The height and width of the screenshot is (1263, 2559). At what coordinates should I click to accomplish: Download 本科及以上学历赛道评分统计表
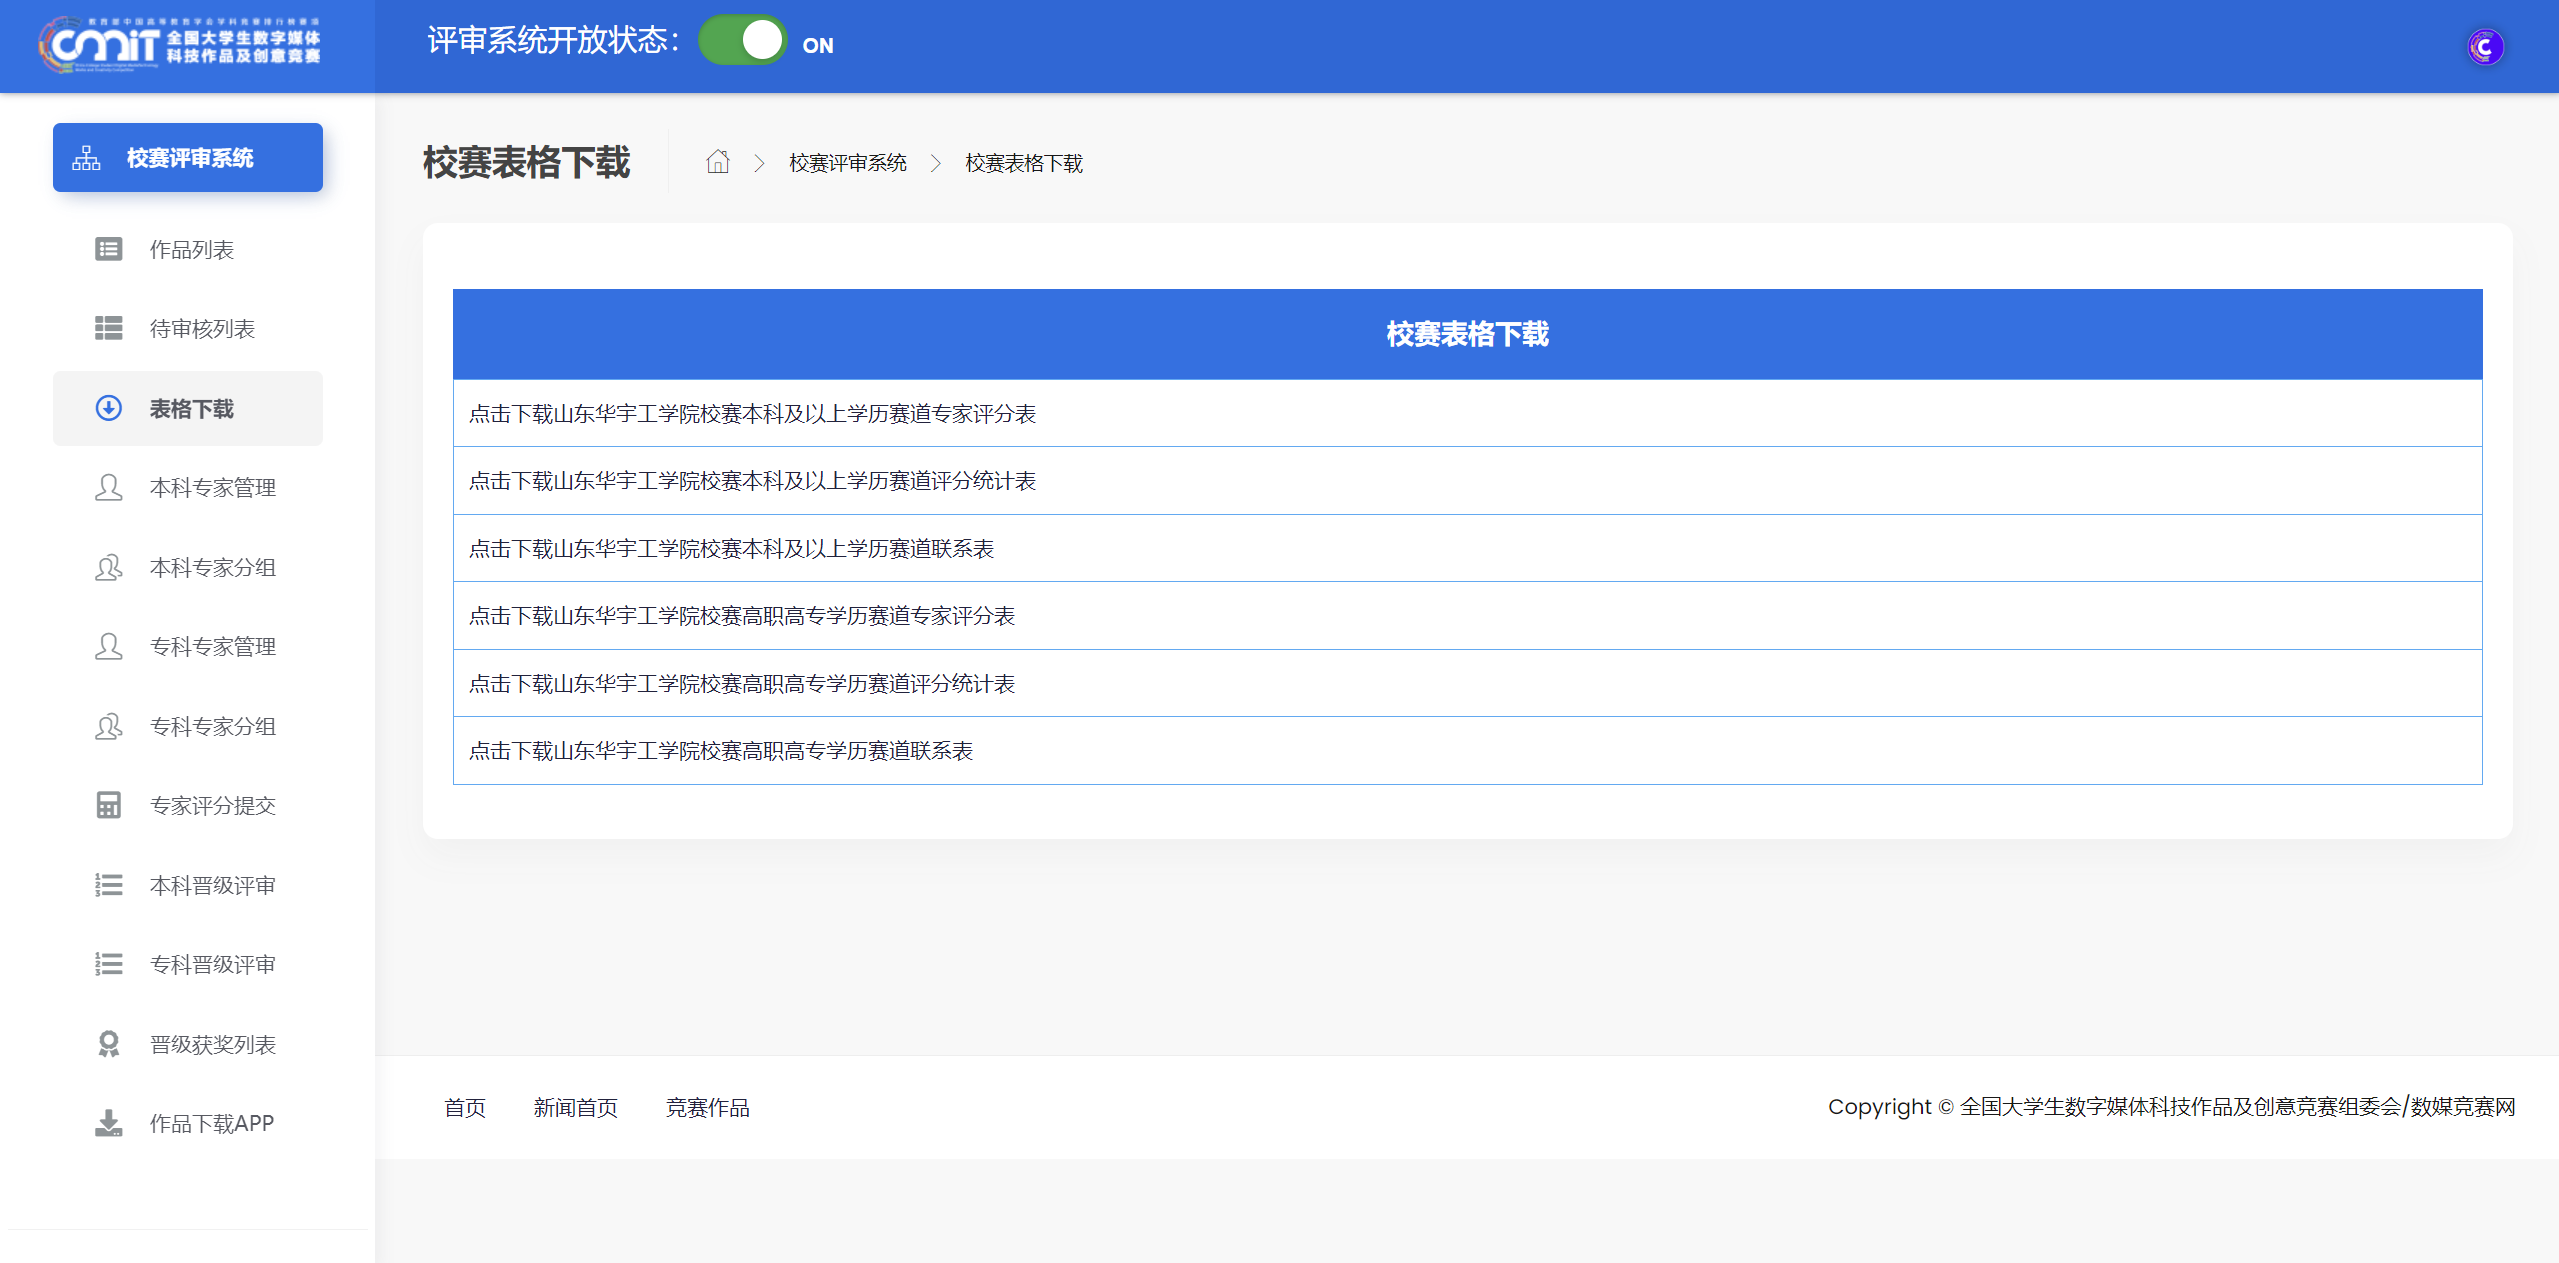[752, 480]
